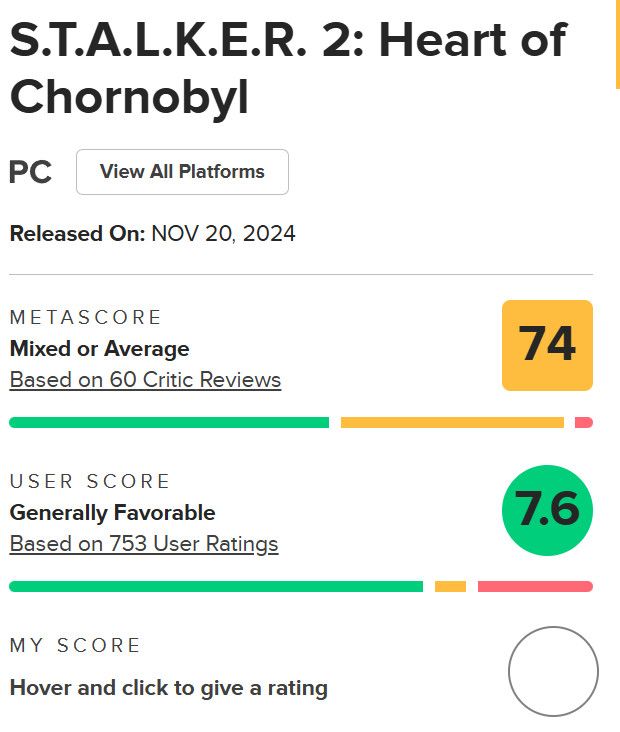Click the empty My Score rating circle
620x732 pixels.
click(553, 671)
